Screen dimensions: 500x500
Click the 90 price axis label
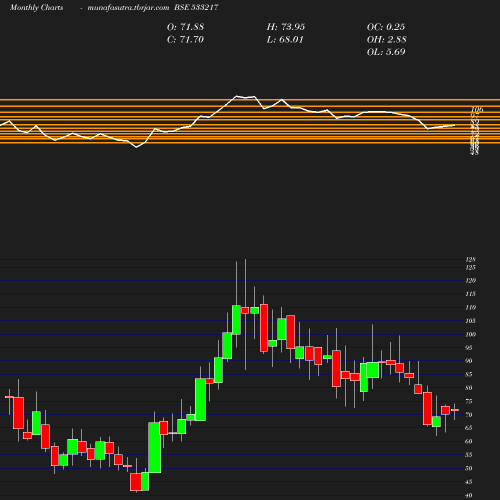469,361
